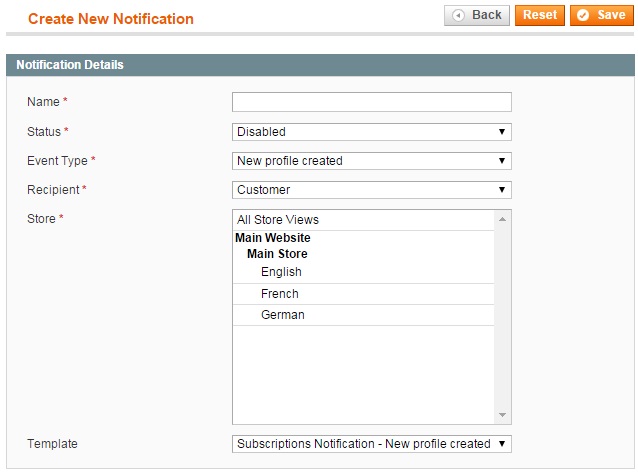Open the Template dropdown
Image resolution: width=638 pixels, height=472 pixels.
click(371, 444)
